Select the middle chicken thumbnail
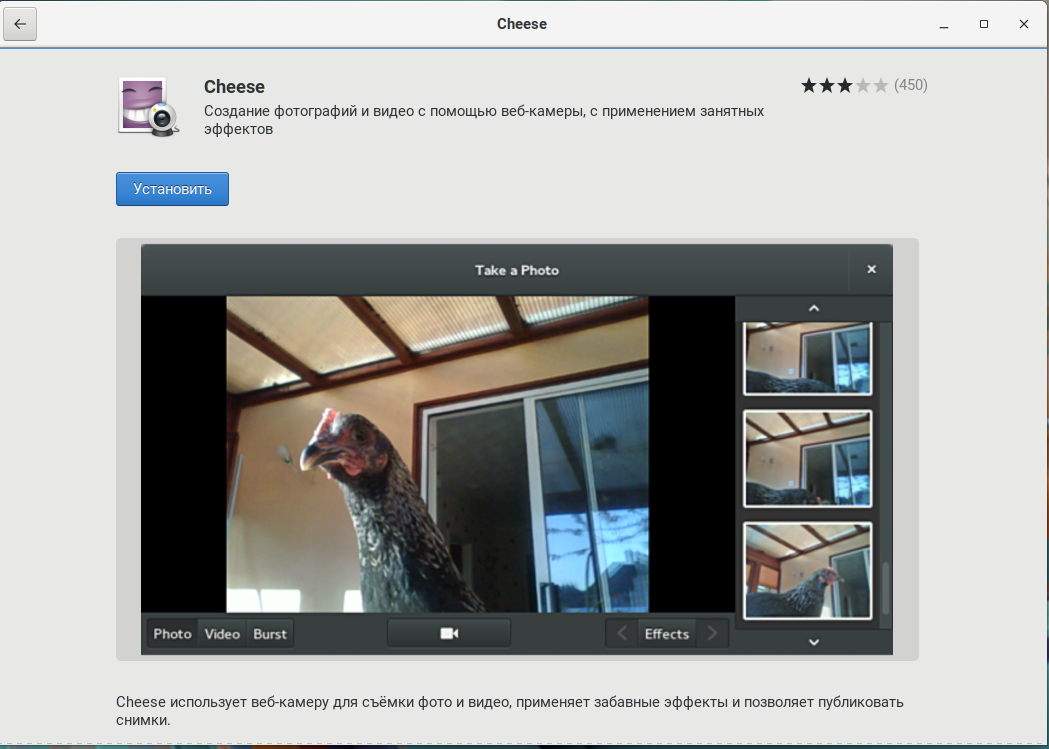This screenshot has width=1049, height=749. click(x=807, y=459)
